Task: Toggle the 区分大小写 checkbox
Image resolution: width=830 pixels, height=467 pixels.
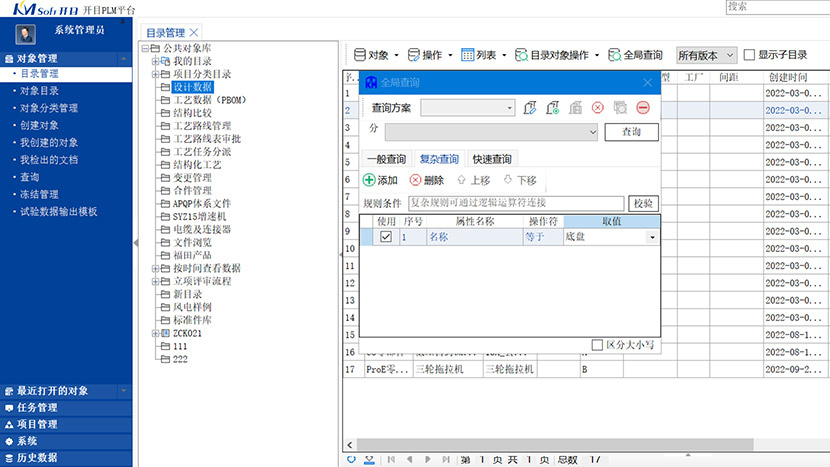Action: tap(598, 344)
